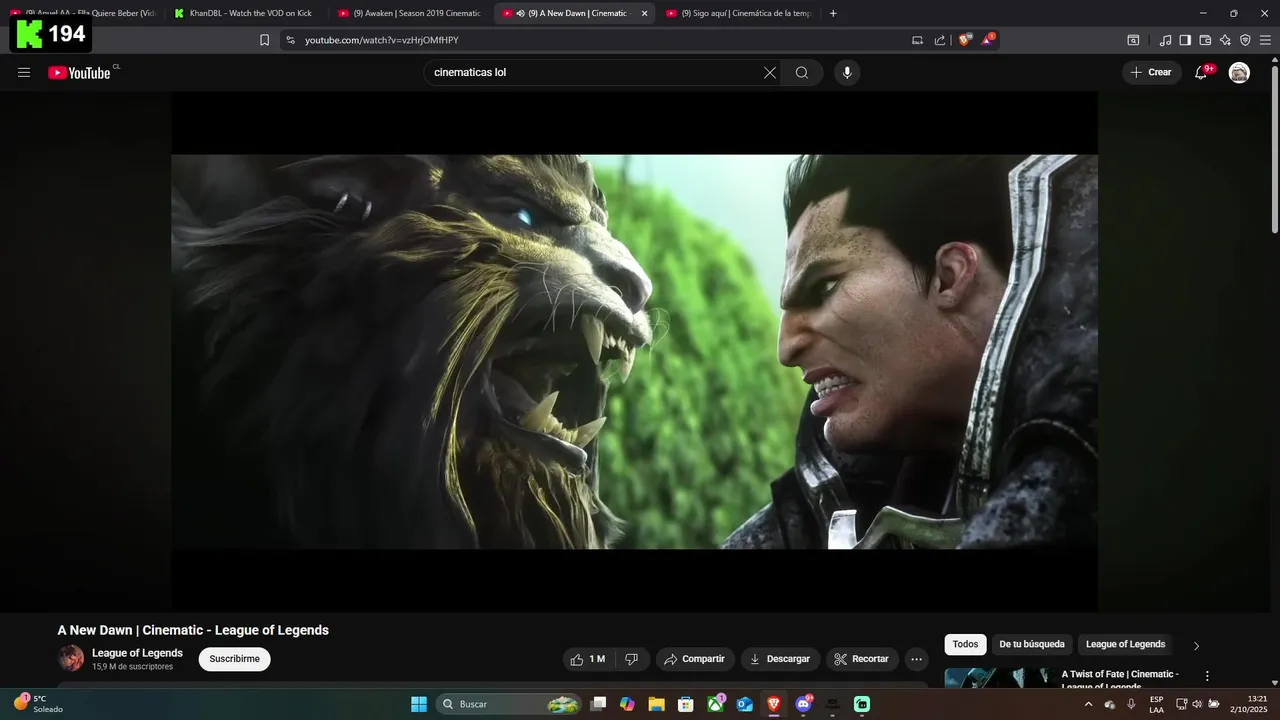Switch input language ESP LAA
The height and width of the screenshot is (720, 1280).
pos(1156,704)
